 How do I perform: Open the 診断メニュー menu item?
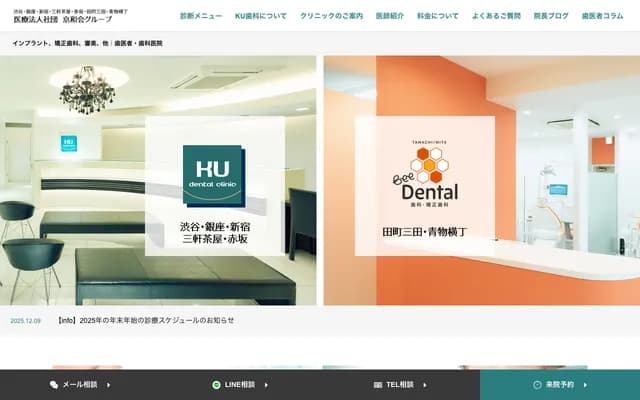point(201,16)
